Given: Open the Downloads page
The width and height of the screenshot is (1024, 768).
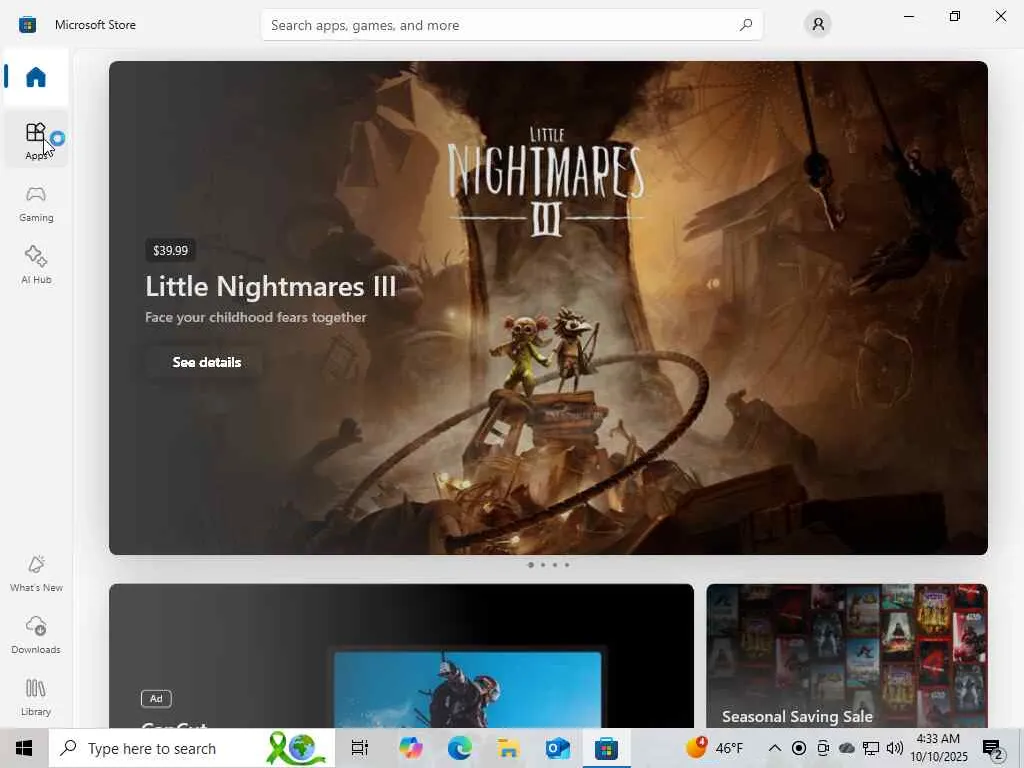Looking at the screenshot, I should tap(36, 635).
